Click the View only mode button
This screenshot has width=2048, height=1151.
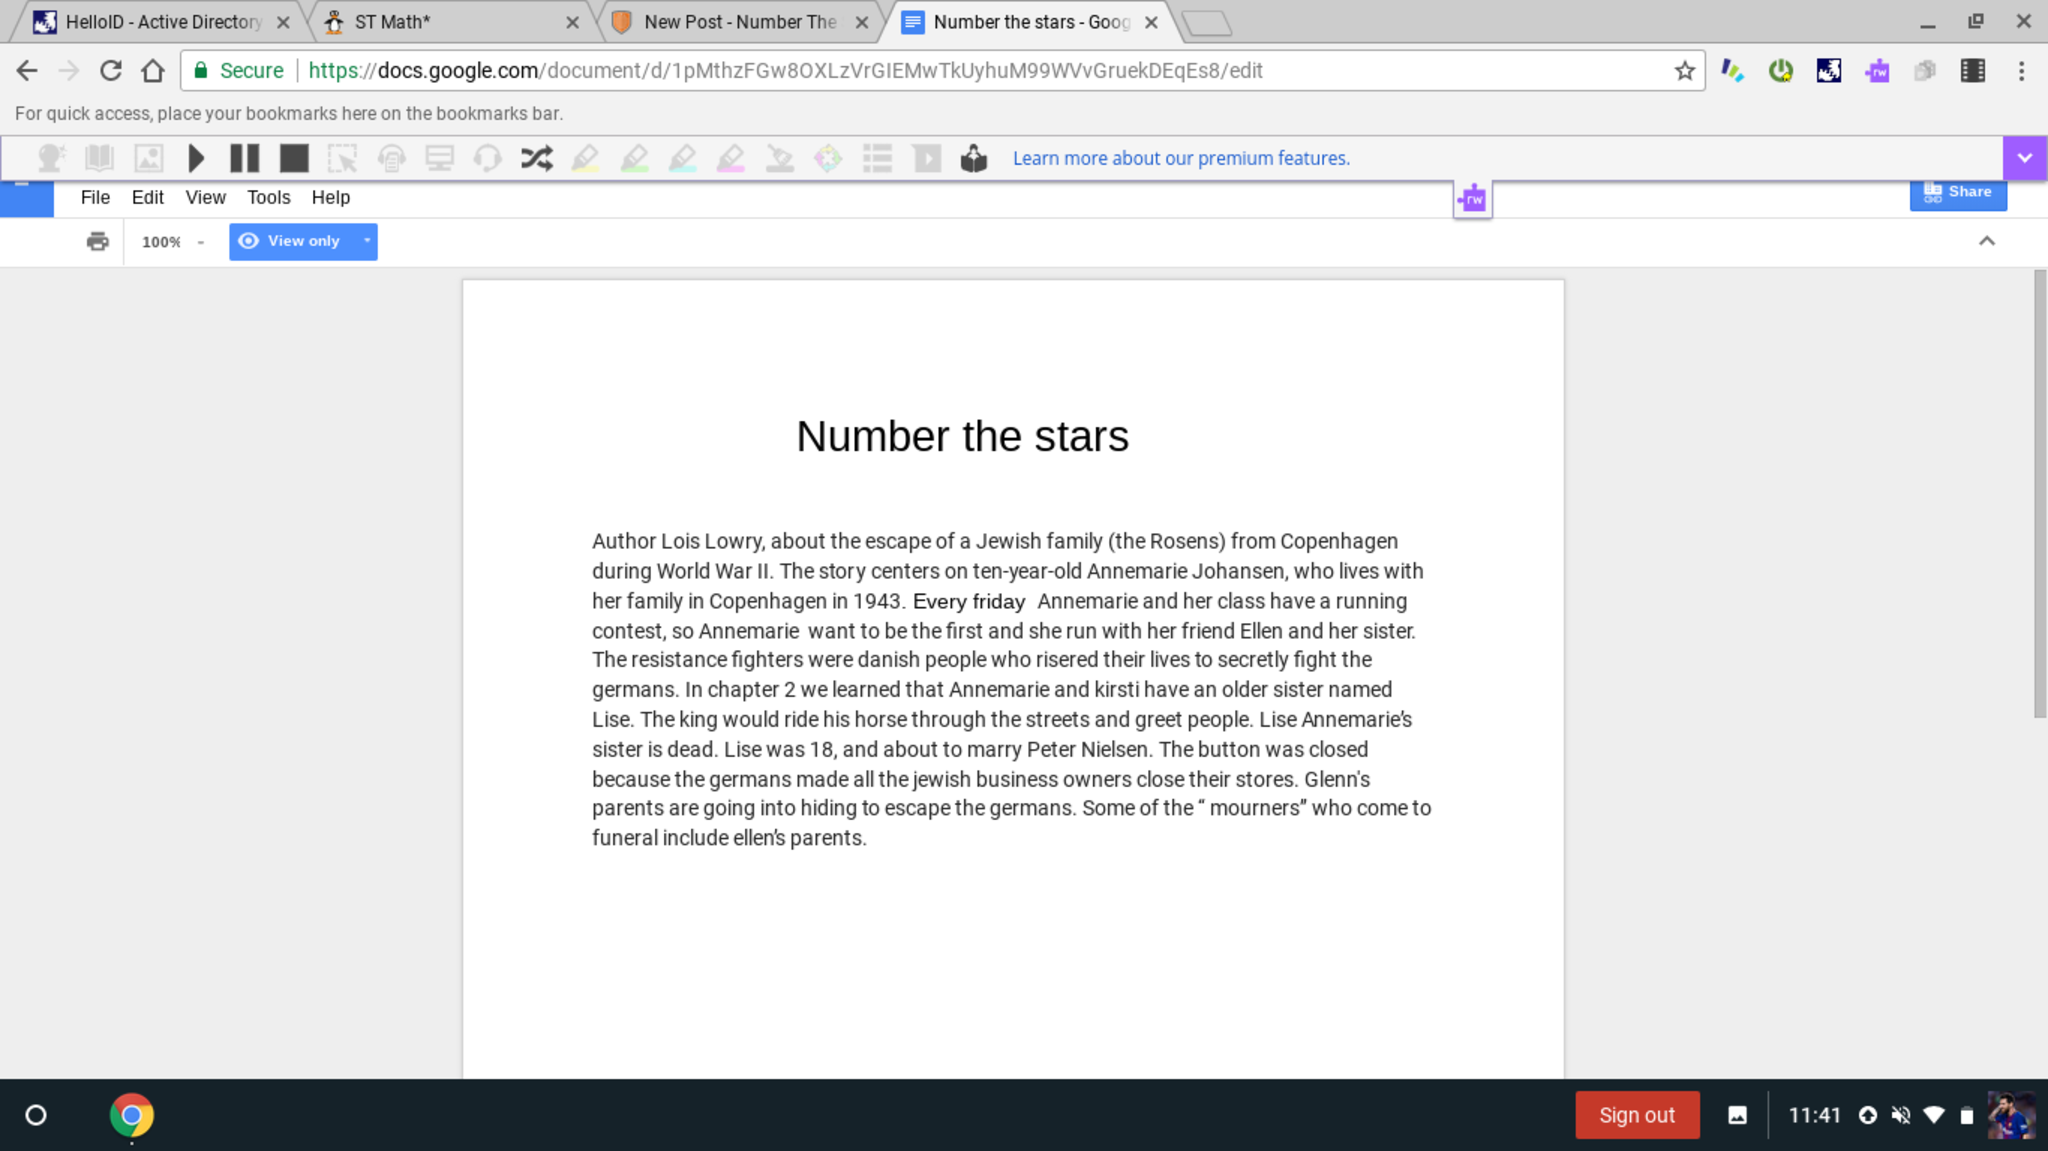tap(291, 241)
